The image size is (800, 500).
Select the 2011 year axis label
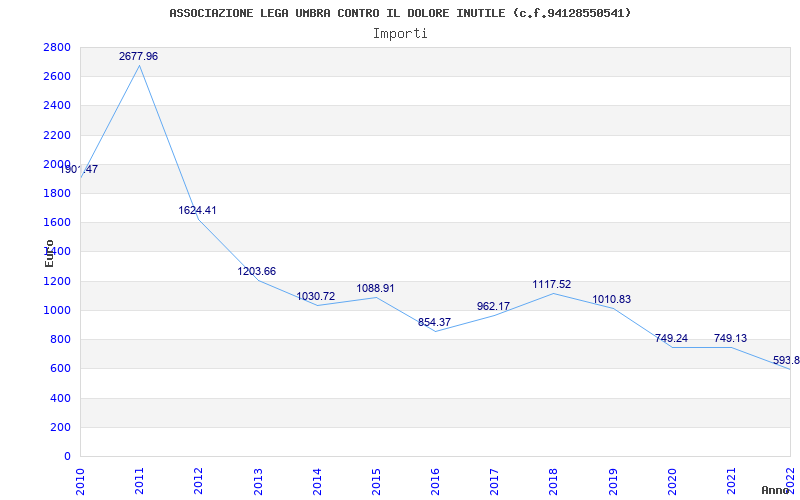139,481
